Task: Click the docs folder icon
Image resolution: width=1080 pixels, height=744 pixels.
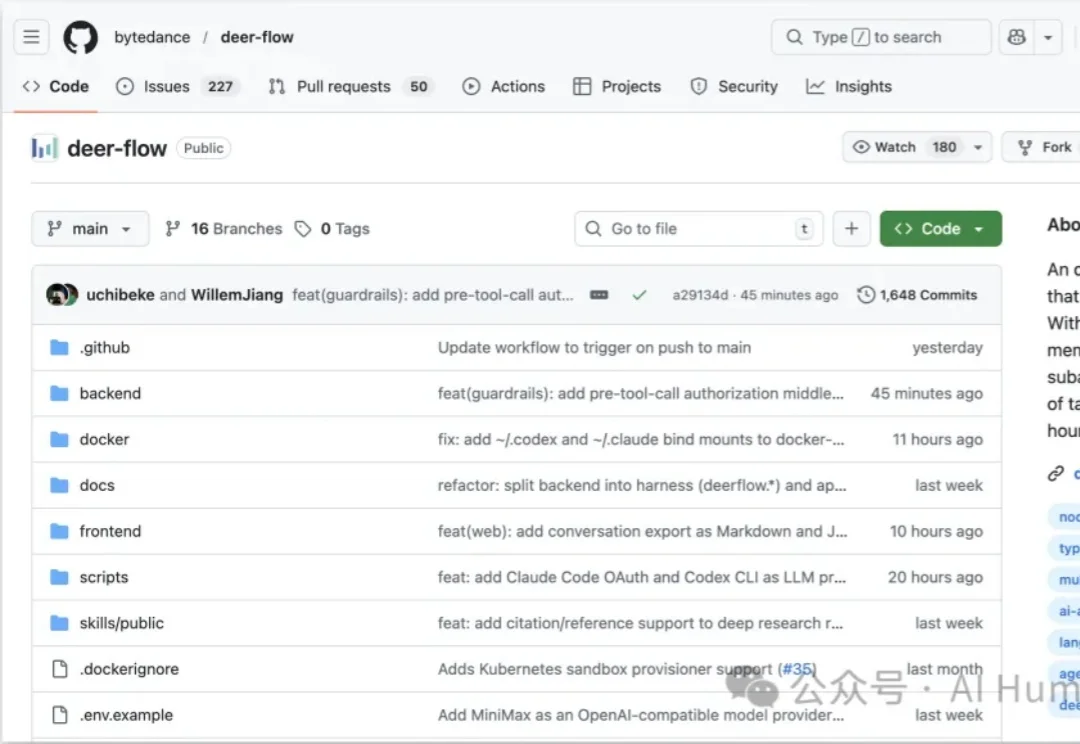Action: [x=58, y=485]
